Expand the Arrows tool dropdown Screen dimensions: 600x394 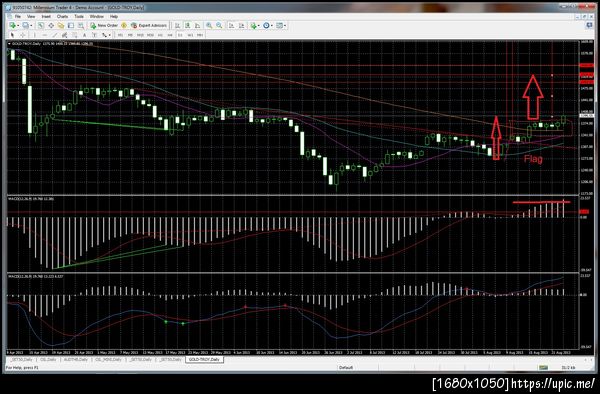point(110,35)
